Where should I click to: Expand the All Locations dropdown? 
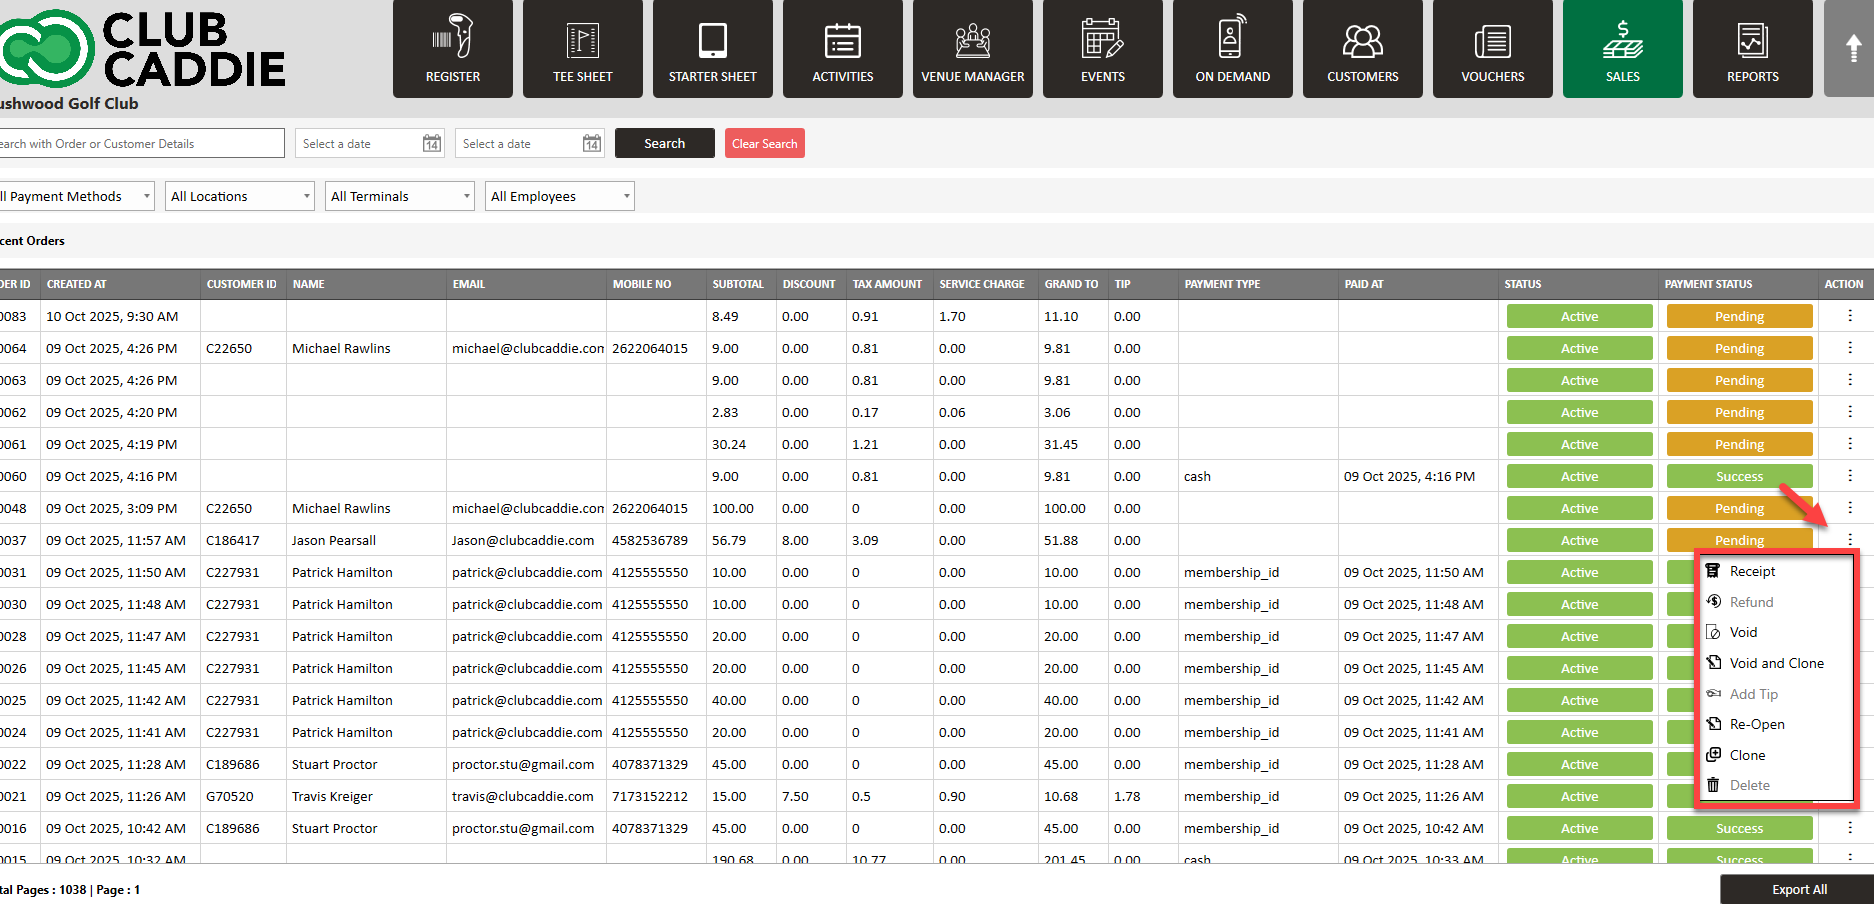[240, 196]
